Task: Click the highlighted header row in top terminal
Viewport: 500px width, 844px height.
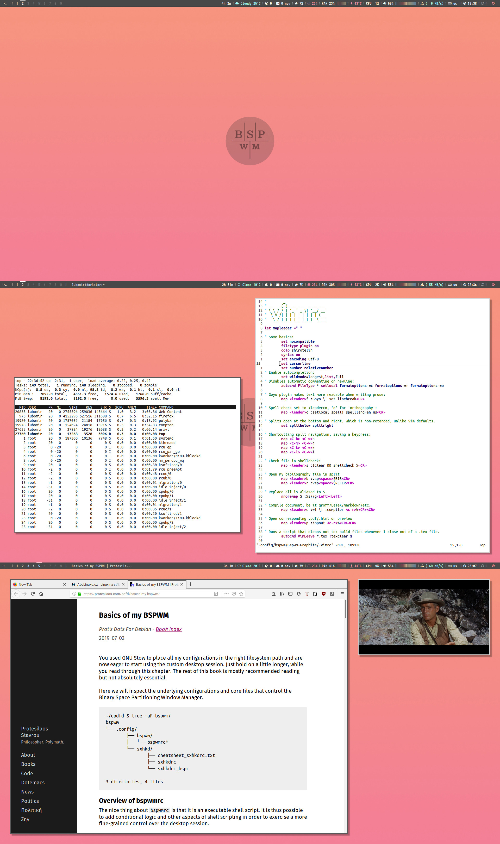Action: coord(125,407)
